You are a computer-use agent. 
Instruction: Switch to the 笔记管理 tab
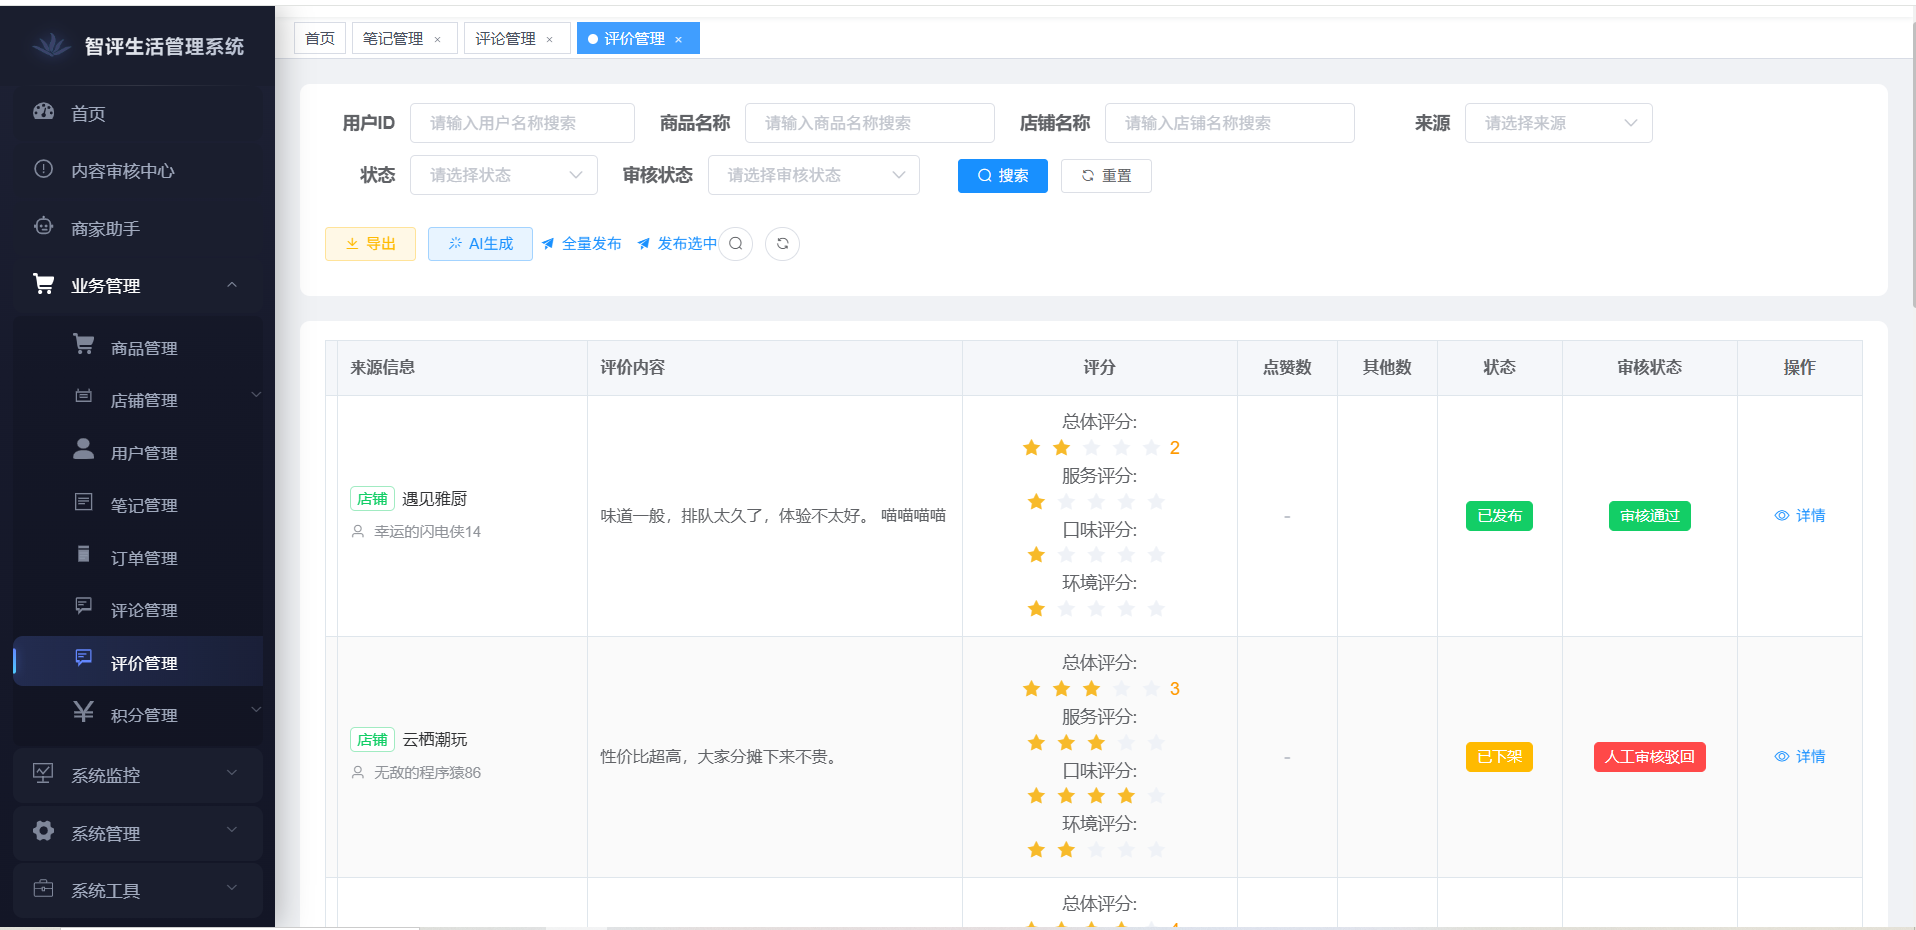click(396, 37)
